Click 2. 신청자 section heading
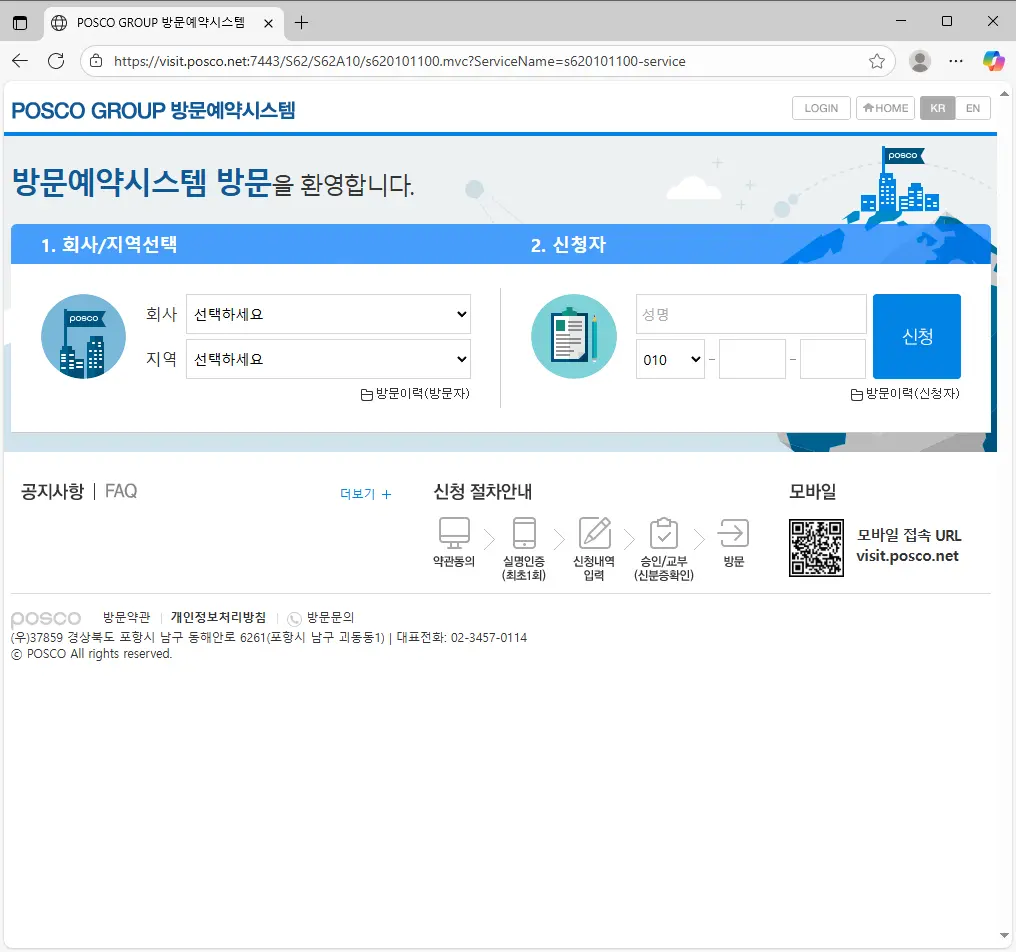Screen dimensions: 1016x952 click(x=568, y=244)
